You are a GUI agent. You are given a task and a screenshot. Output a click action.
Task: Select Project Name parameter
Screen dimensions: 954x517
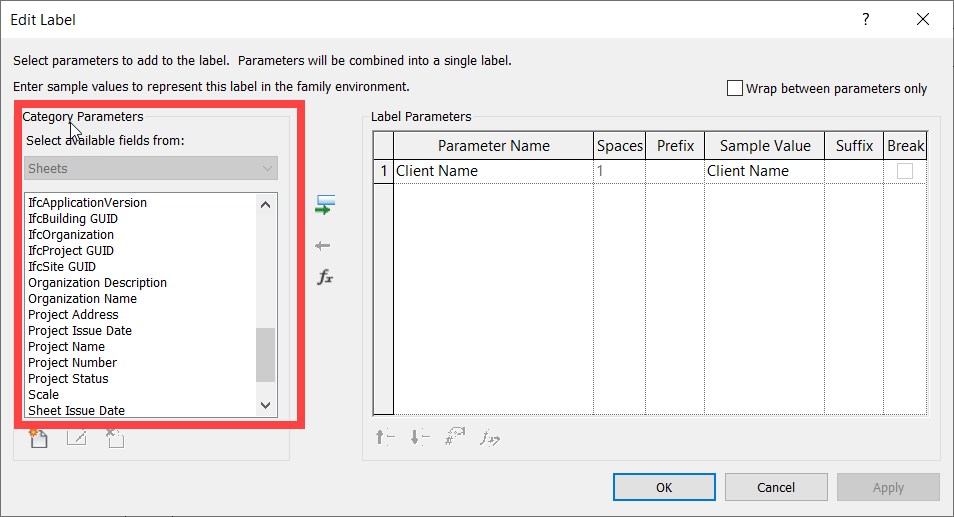click(66, 347)
